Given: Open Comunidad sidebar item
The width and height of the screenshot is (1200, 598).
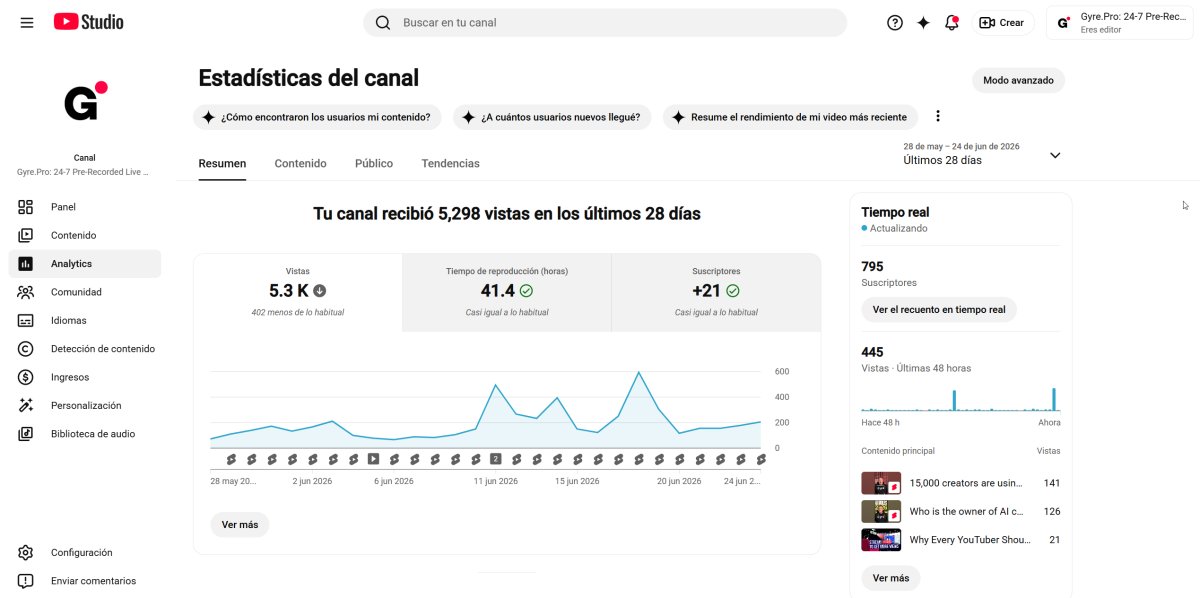Looking at the screenshot, I should tap(85, 292).
